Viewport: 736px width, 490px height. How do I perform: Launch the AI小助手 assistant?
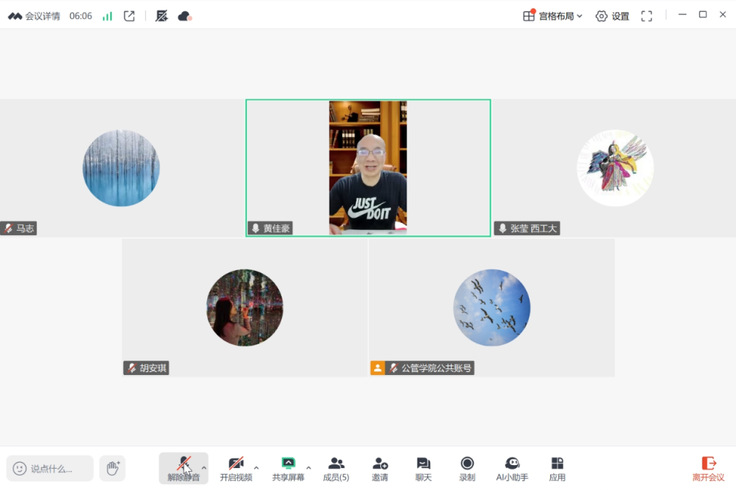coord(512,467)
